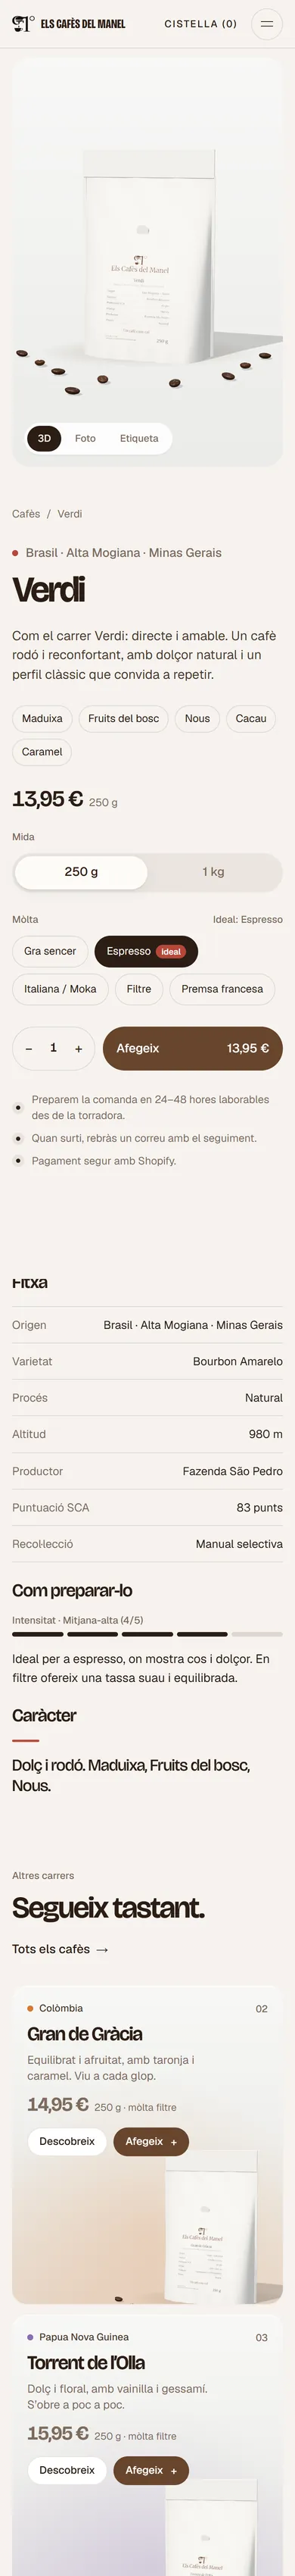Choose Premsa francesa grind
Image resolution: width=295 pixels, height=2576 pixels.
coord(222,989)
